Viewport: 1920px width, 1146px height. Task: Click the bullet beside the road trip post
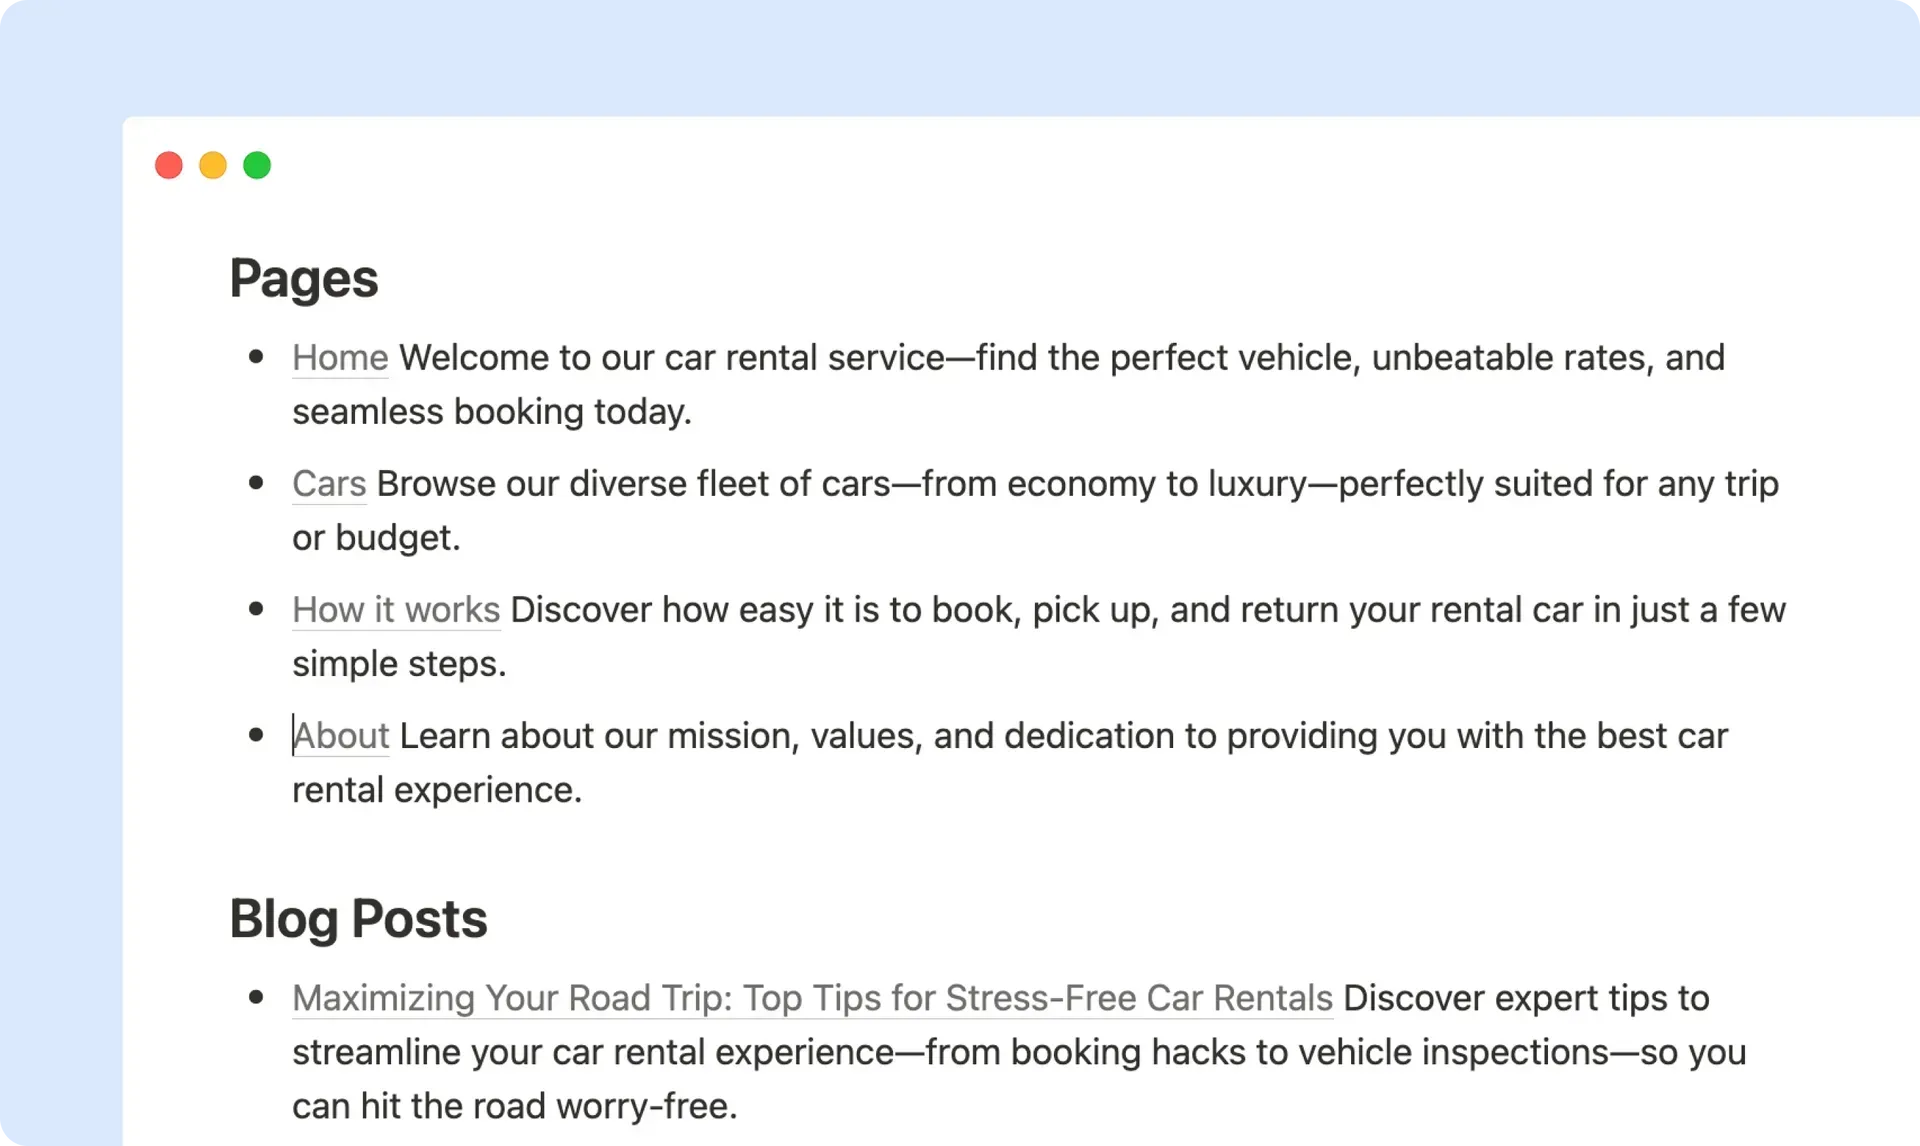coord(256,997)
